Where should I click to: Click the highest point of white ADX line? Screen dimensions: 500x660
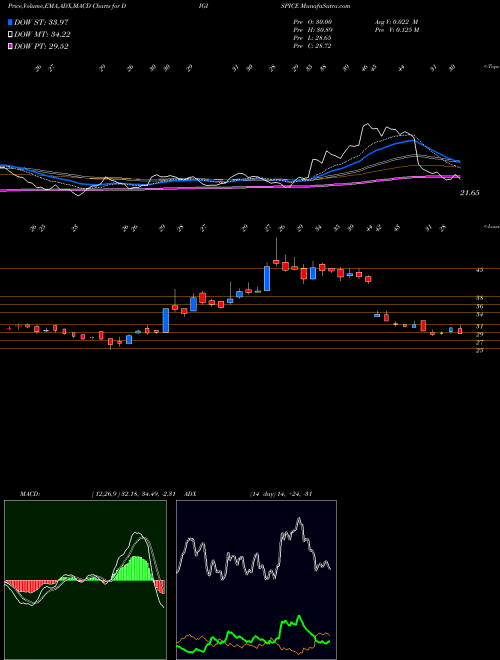[x=299, y=519]
